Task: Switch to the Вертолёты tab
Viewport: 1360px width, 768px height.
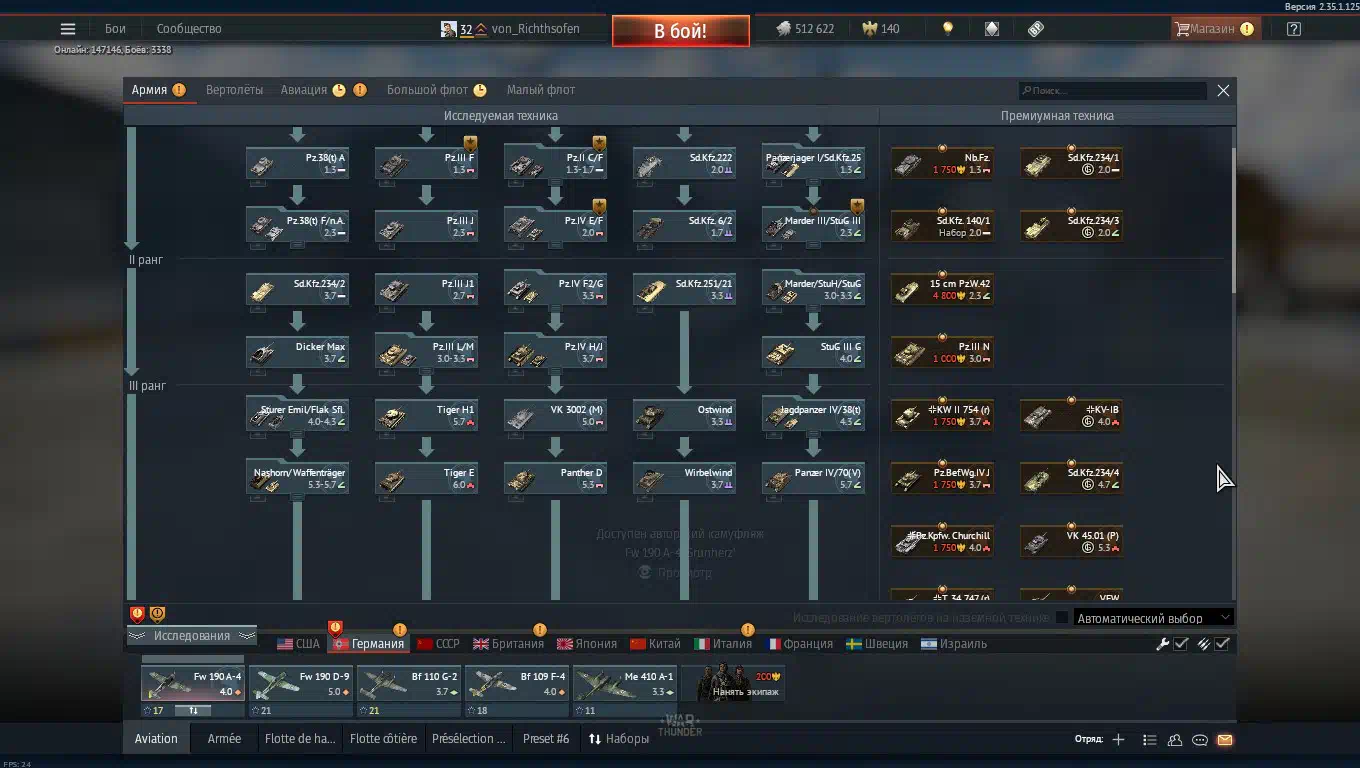Action: click(x=234, y=90)
